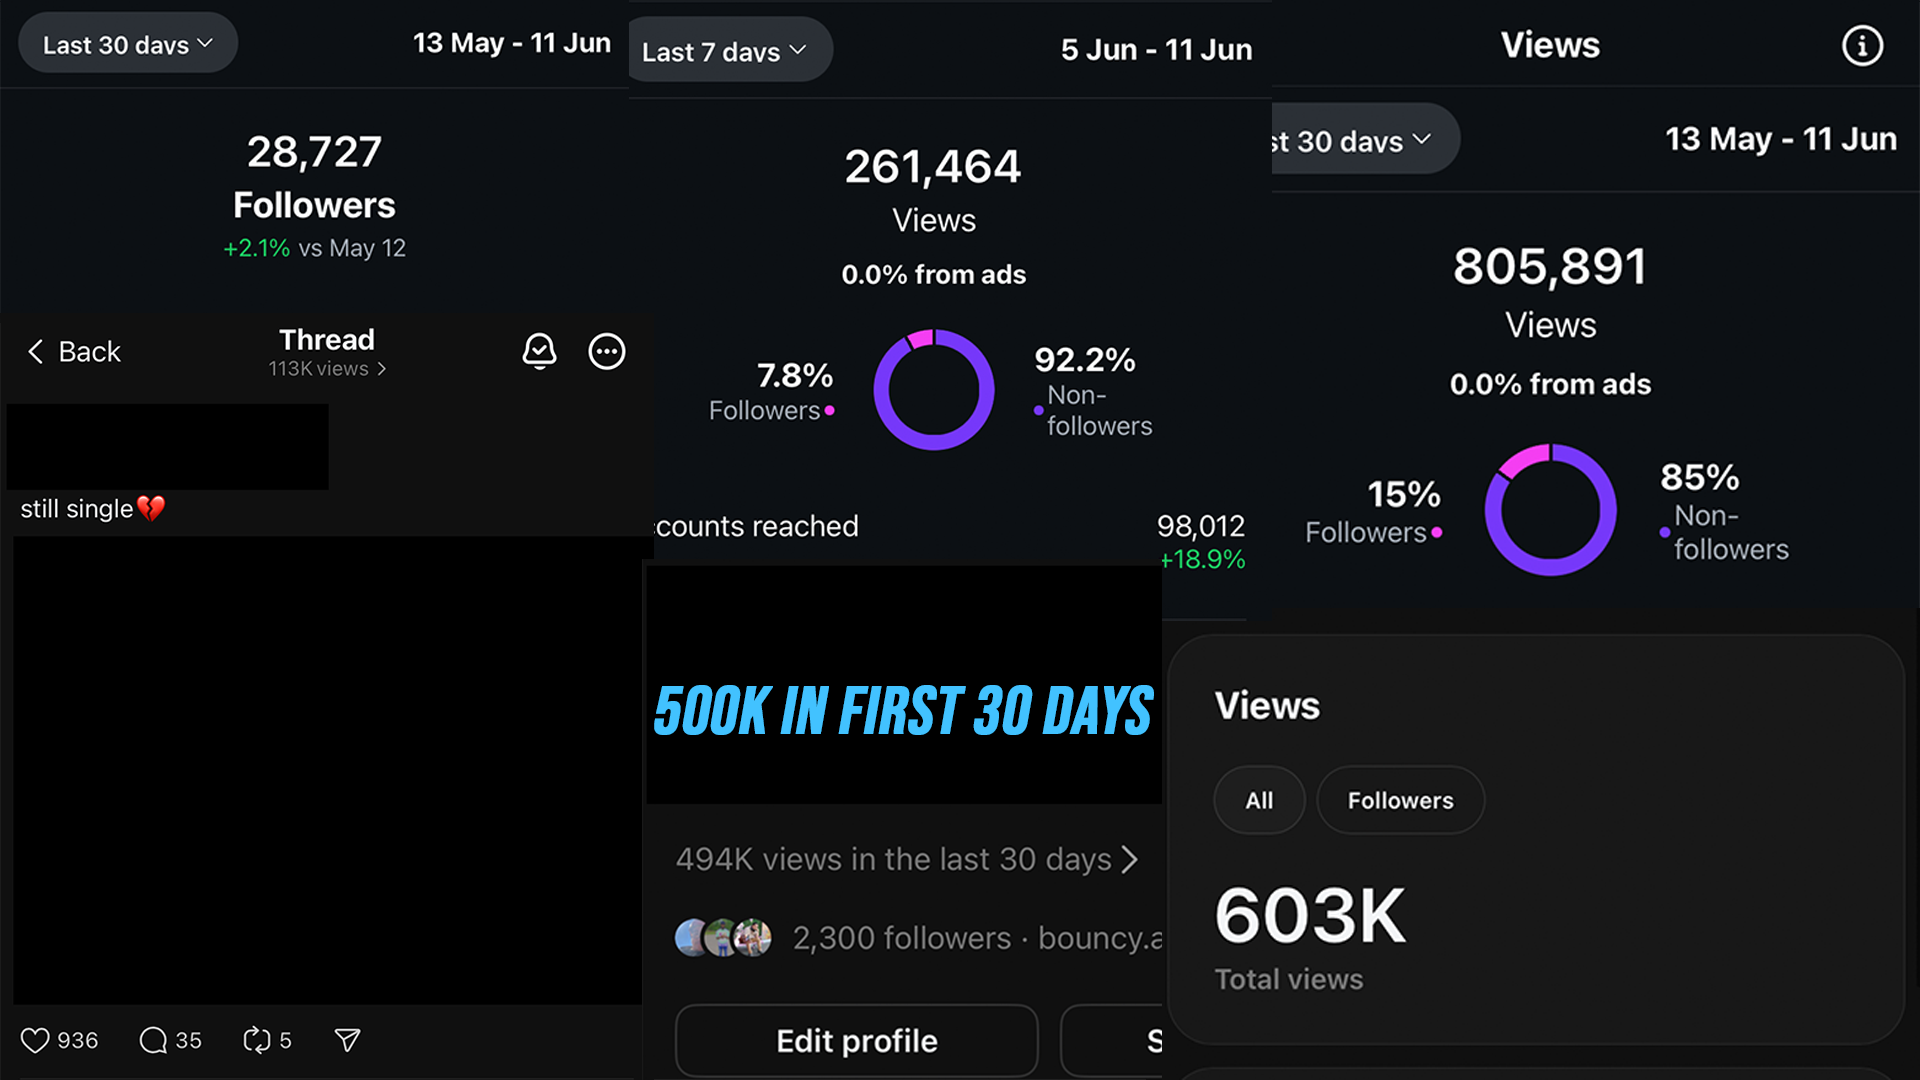The image size is (1920, 1080).
Task: Click the purple donut chart under 805,891 views
Action: pyautogui.click(x=1550, y=510)
